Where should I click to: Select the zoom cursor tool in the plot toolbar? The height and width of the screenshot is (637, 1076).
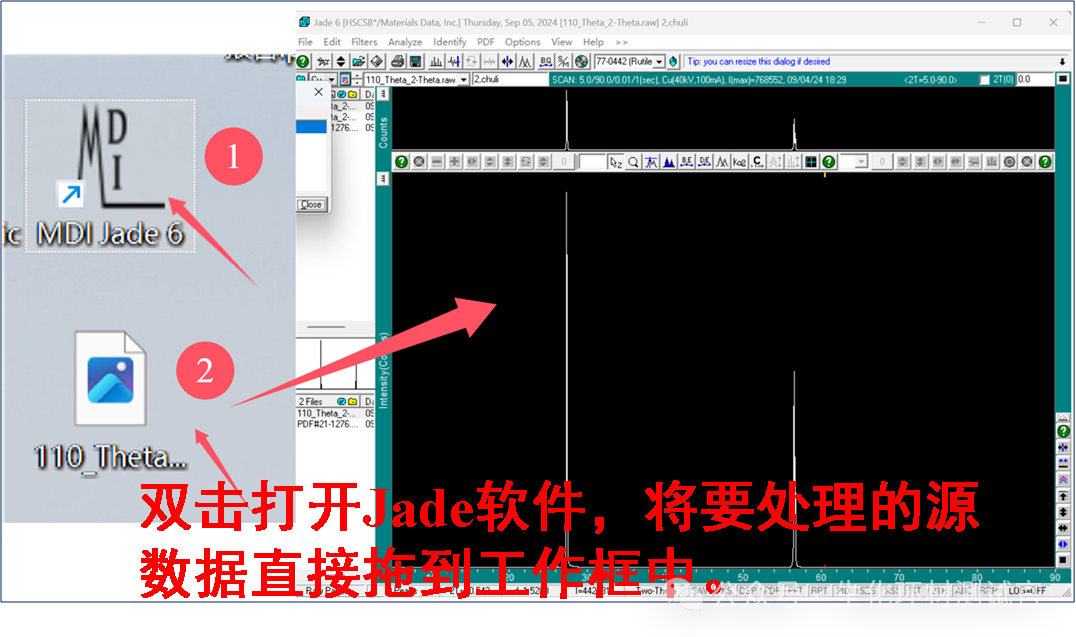pyautogui.click(x=616, y=162)
